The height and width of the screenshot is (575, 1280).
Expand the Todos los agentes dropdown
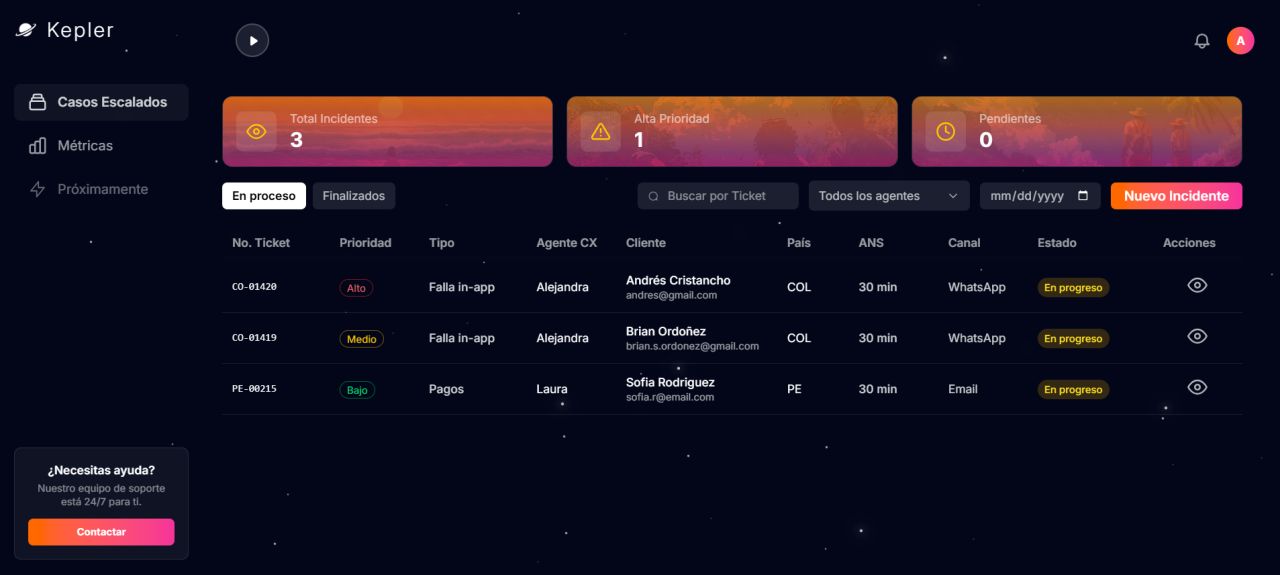(889, 196)
